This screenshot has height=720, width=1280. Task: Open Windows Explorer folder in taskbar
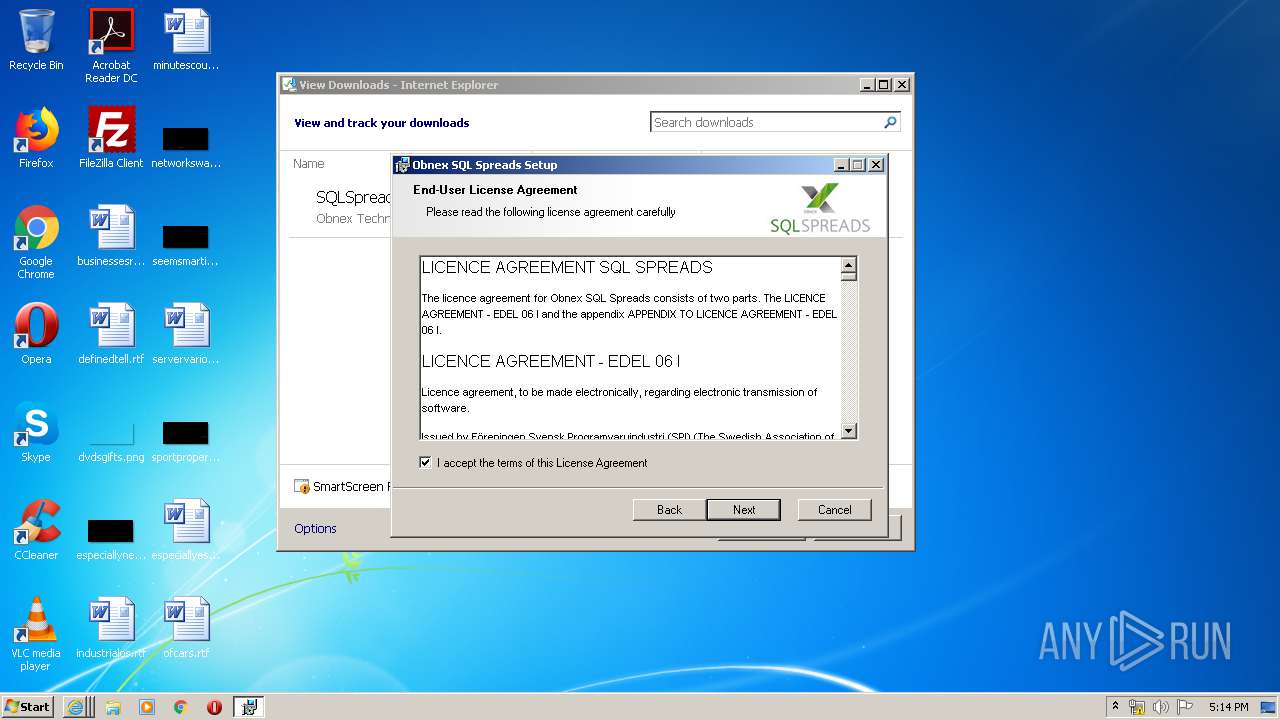(x=113, y=707)
